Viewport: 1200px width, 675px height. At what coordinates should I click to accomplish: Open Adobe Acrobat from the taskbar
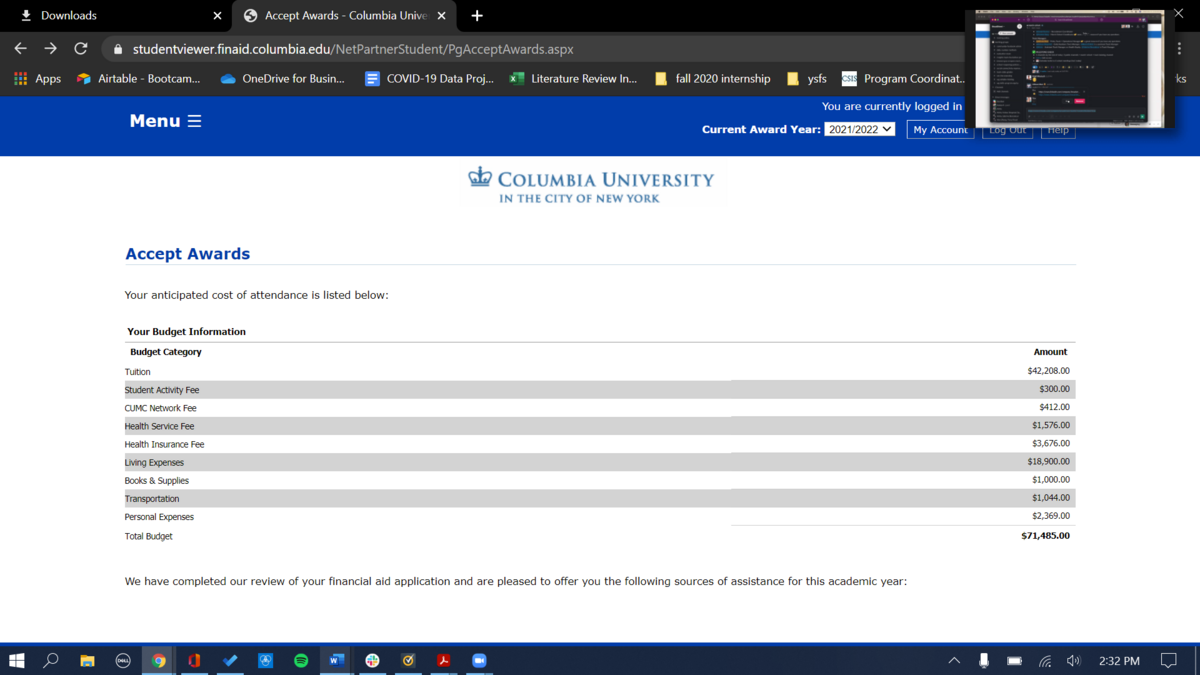click(x=443, y=660)
